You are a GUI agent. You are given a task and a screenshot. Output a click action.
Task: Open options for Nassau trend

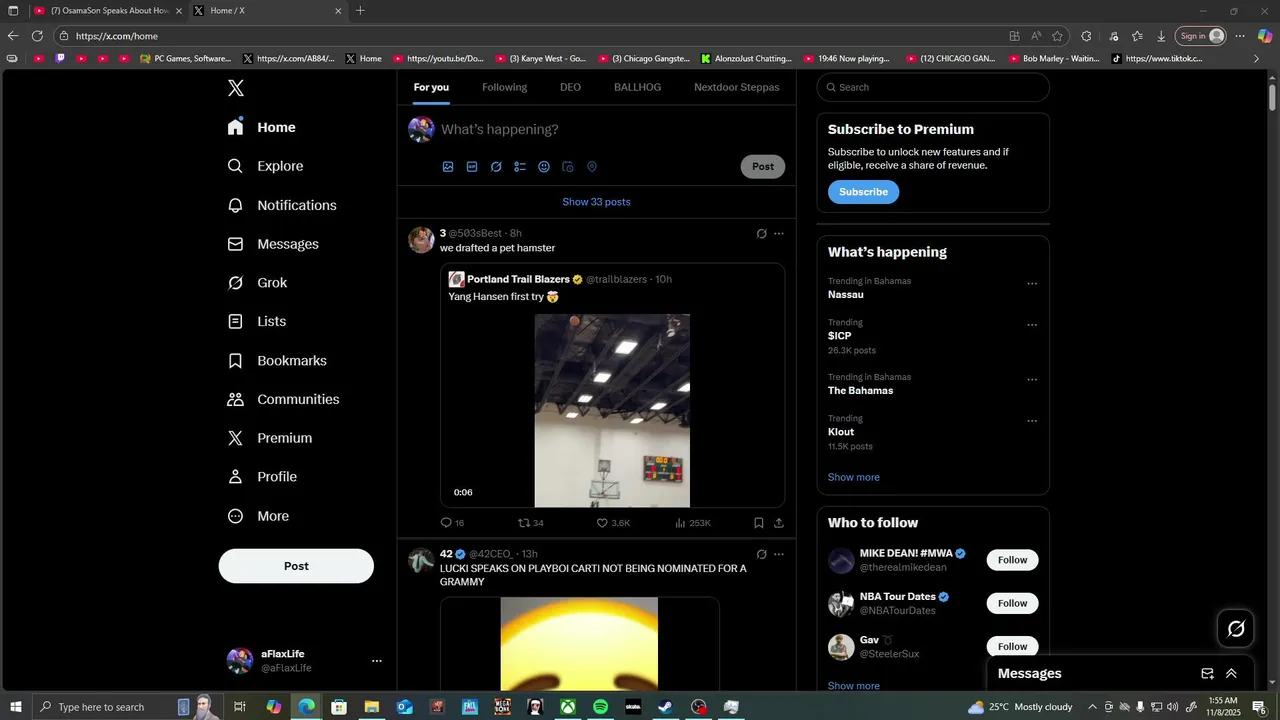click(1032, 284)
